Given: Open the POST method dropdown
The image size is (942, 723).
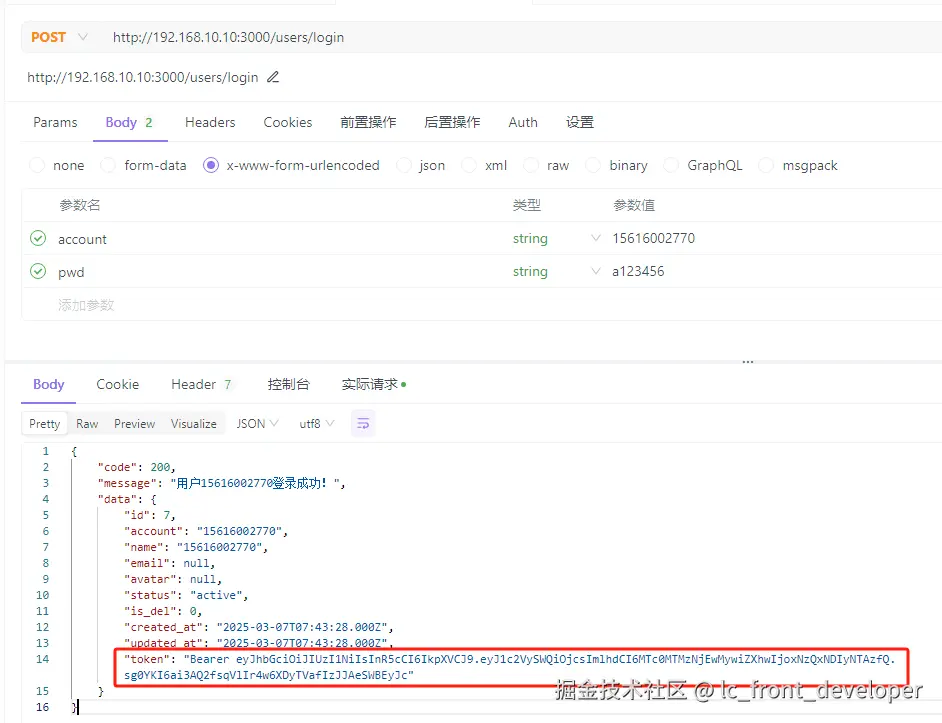Looking at the screenshot, I should pos(59,37).
